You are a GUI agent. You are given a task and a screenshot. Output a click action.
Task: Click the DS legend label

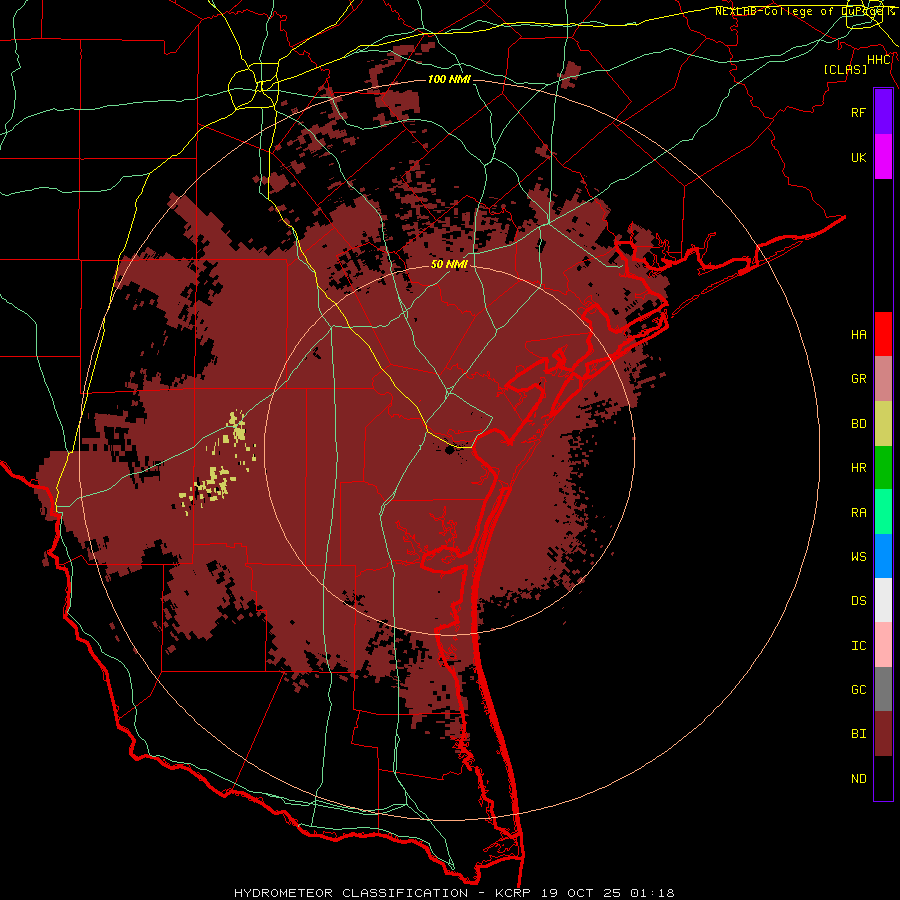(x=858, y=601)
